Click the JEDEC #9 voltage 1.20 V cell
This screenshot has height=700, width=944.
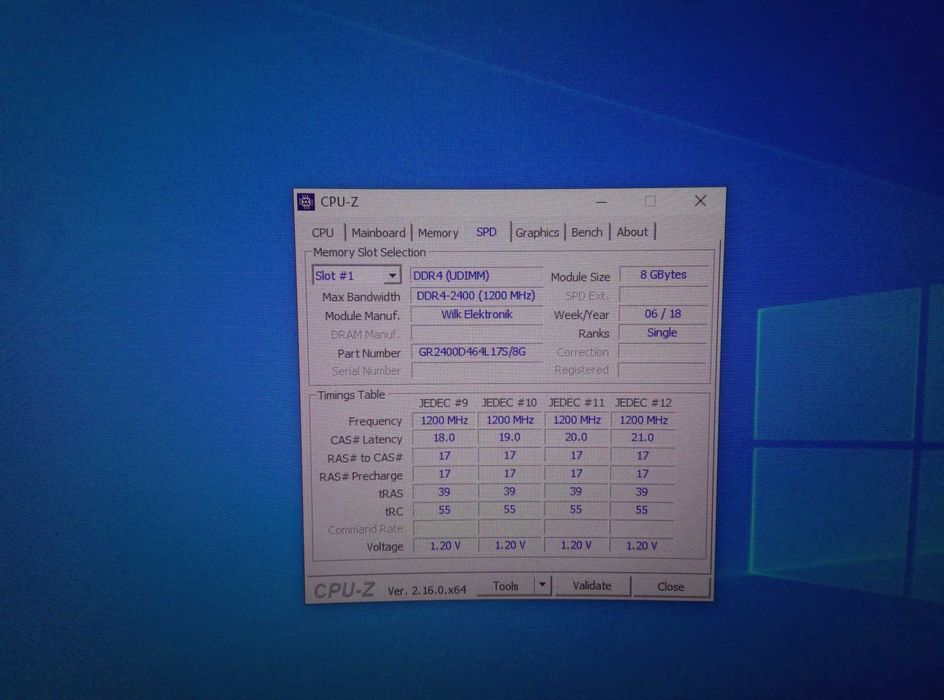[x=445, y=545]
